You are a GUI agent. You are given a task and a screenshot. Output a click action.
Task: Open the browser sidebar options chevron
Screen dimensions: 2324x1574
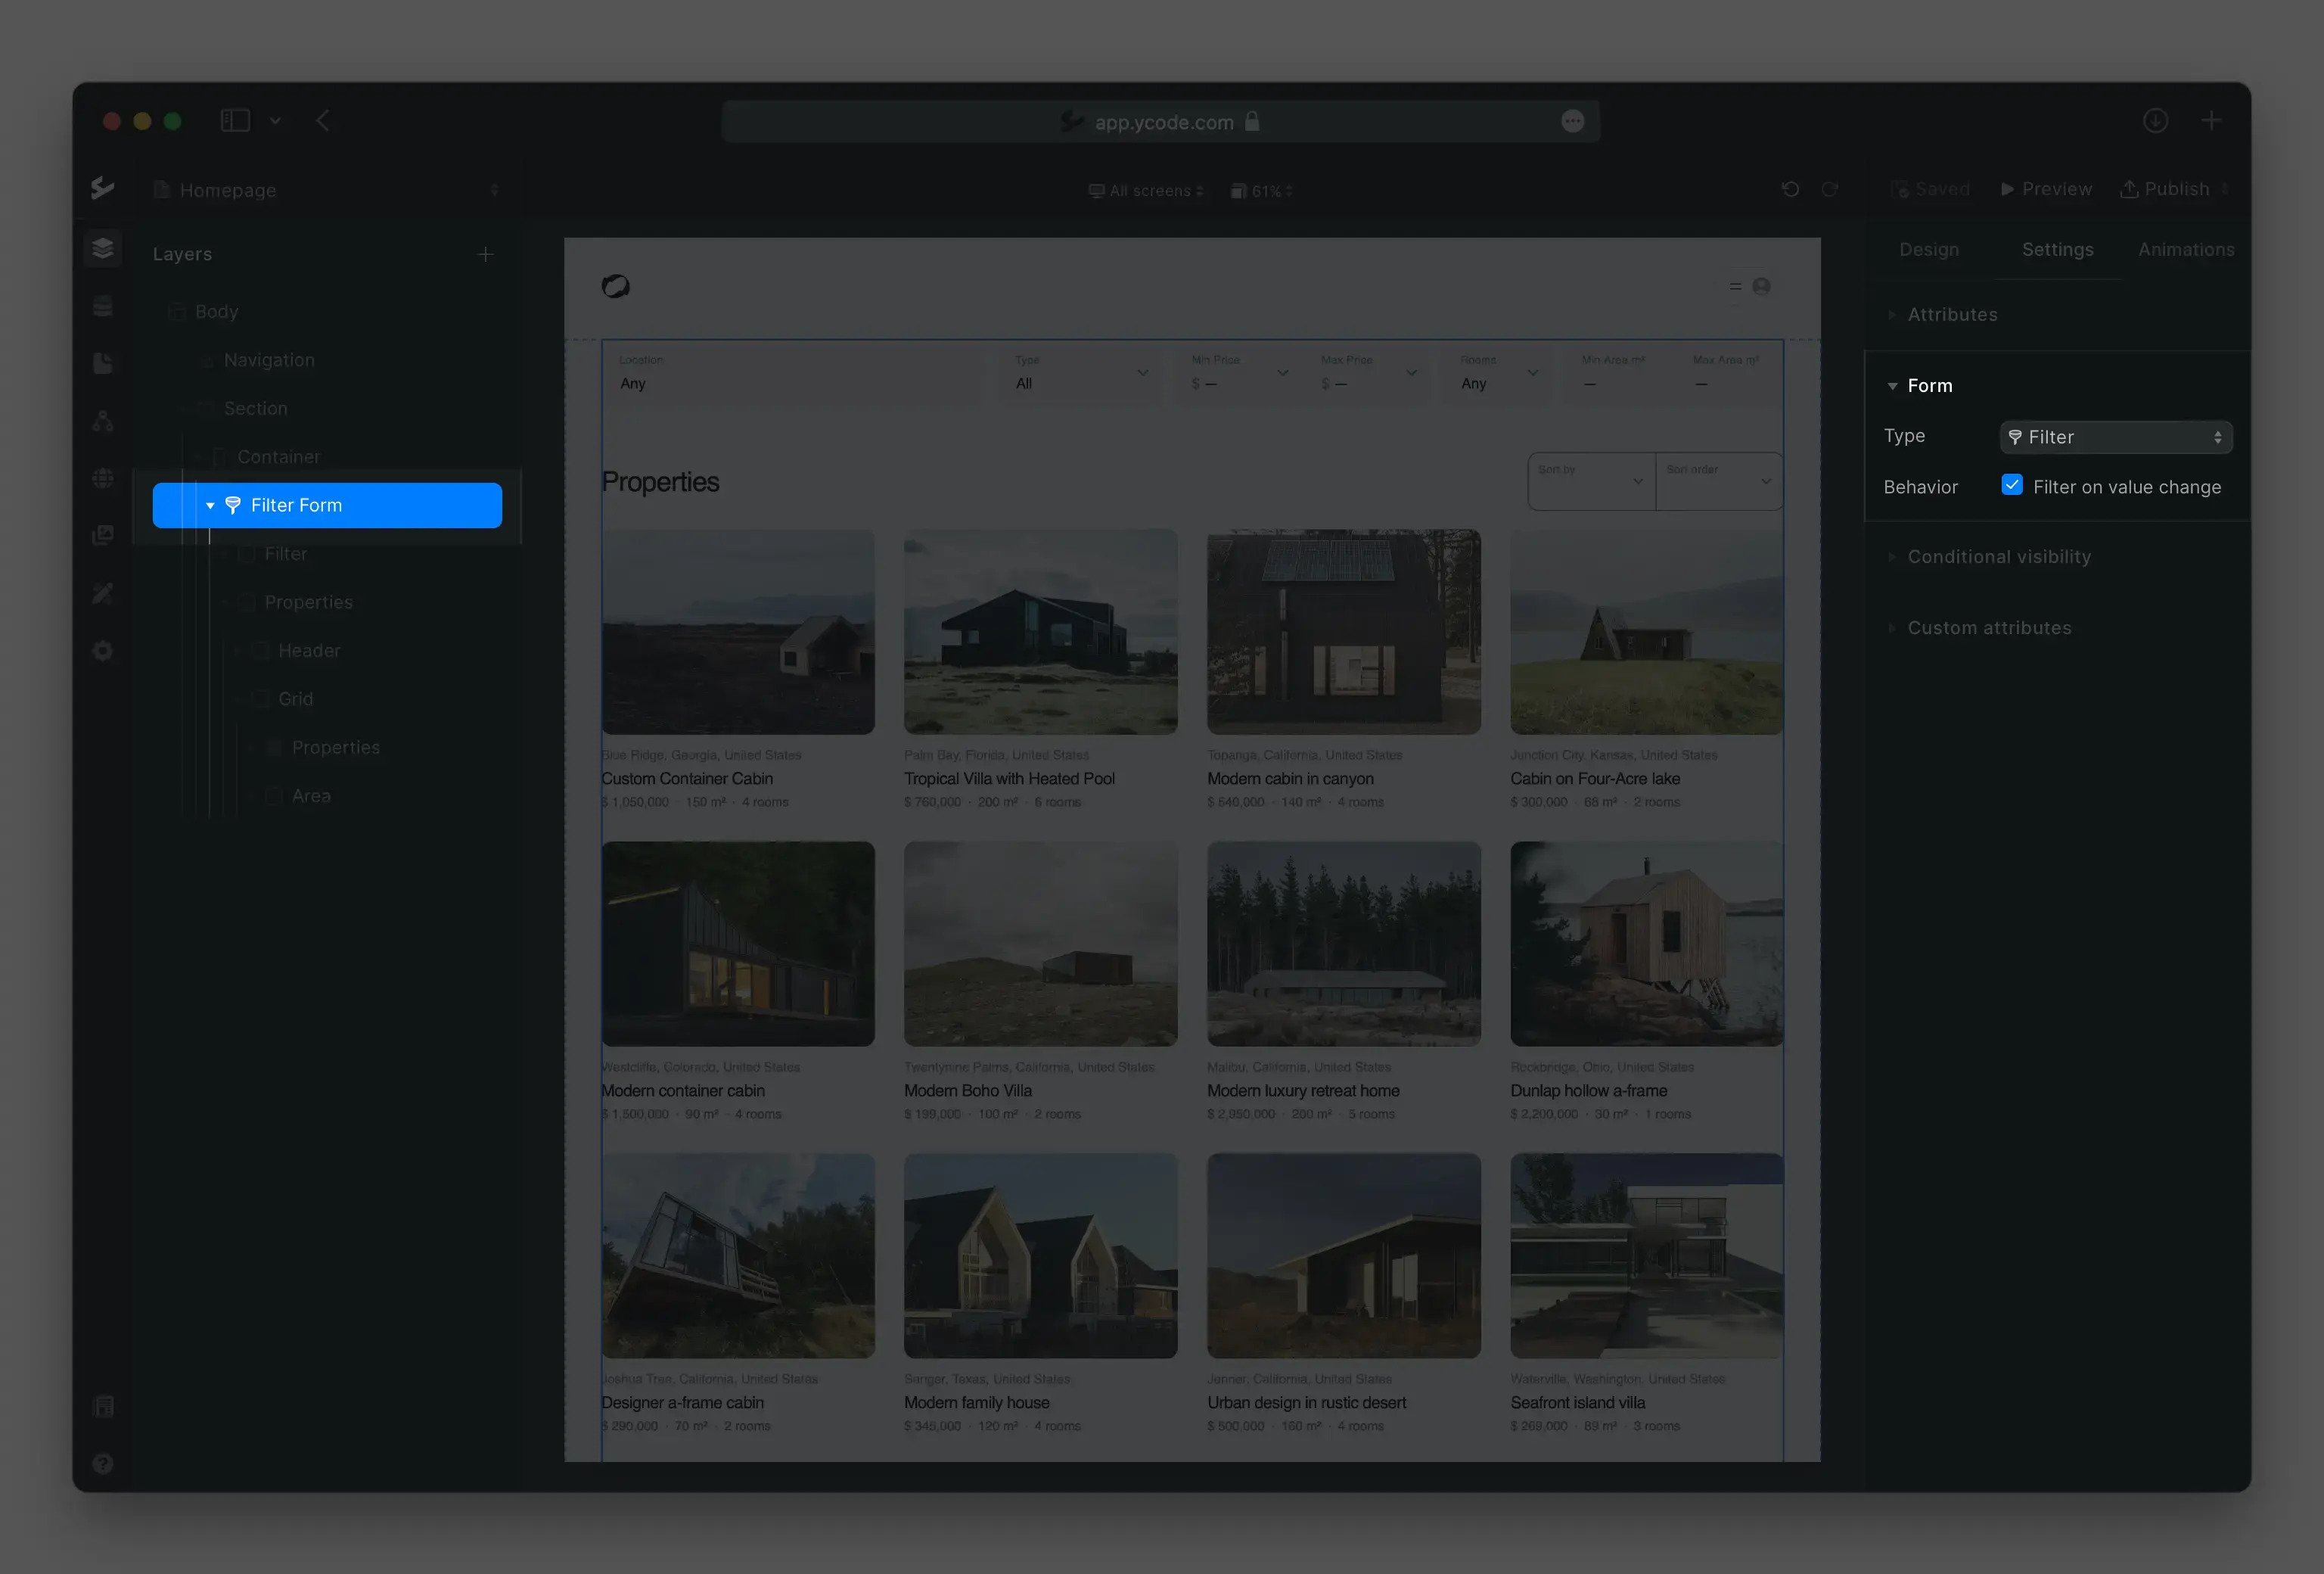pyautogui.click(x=275, y=121)
